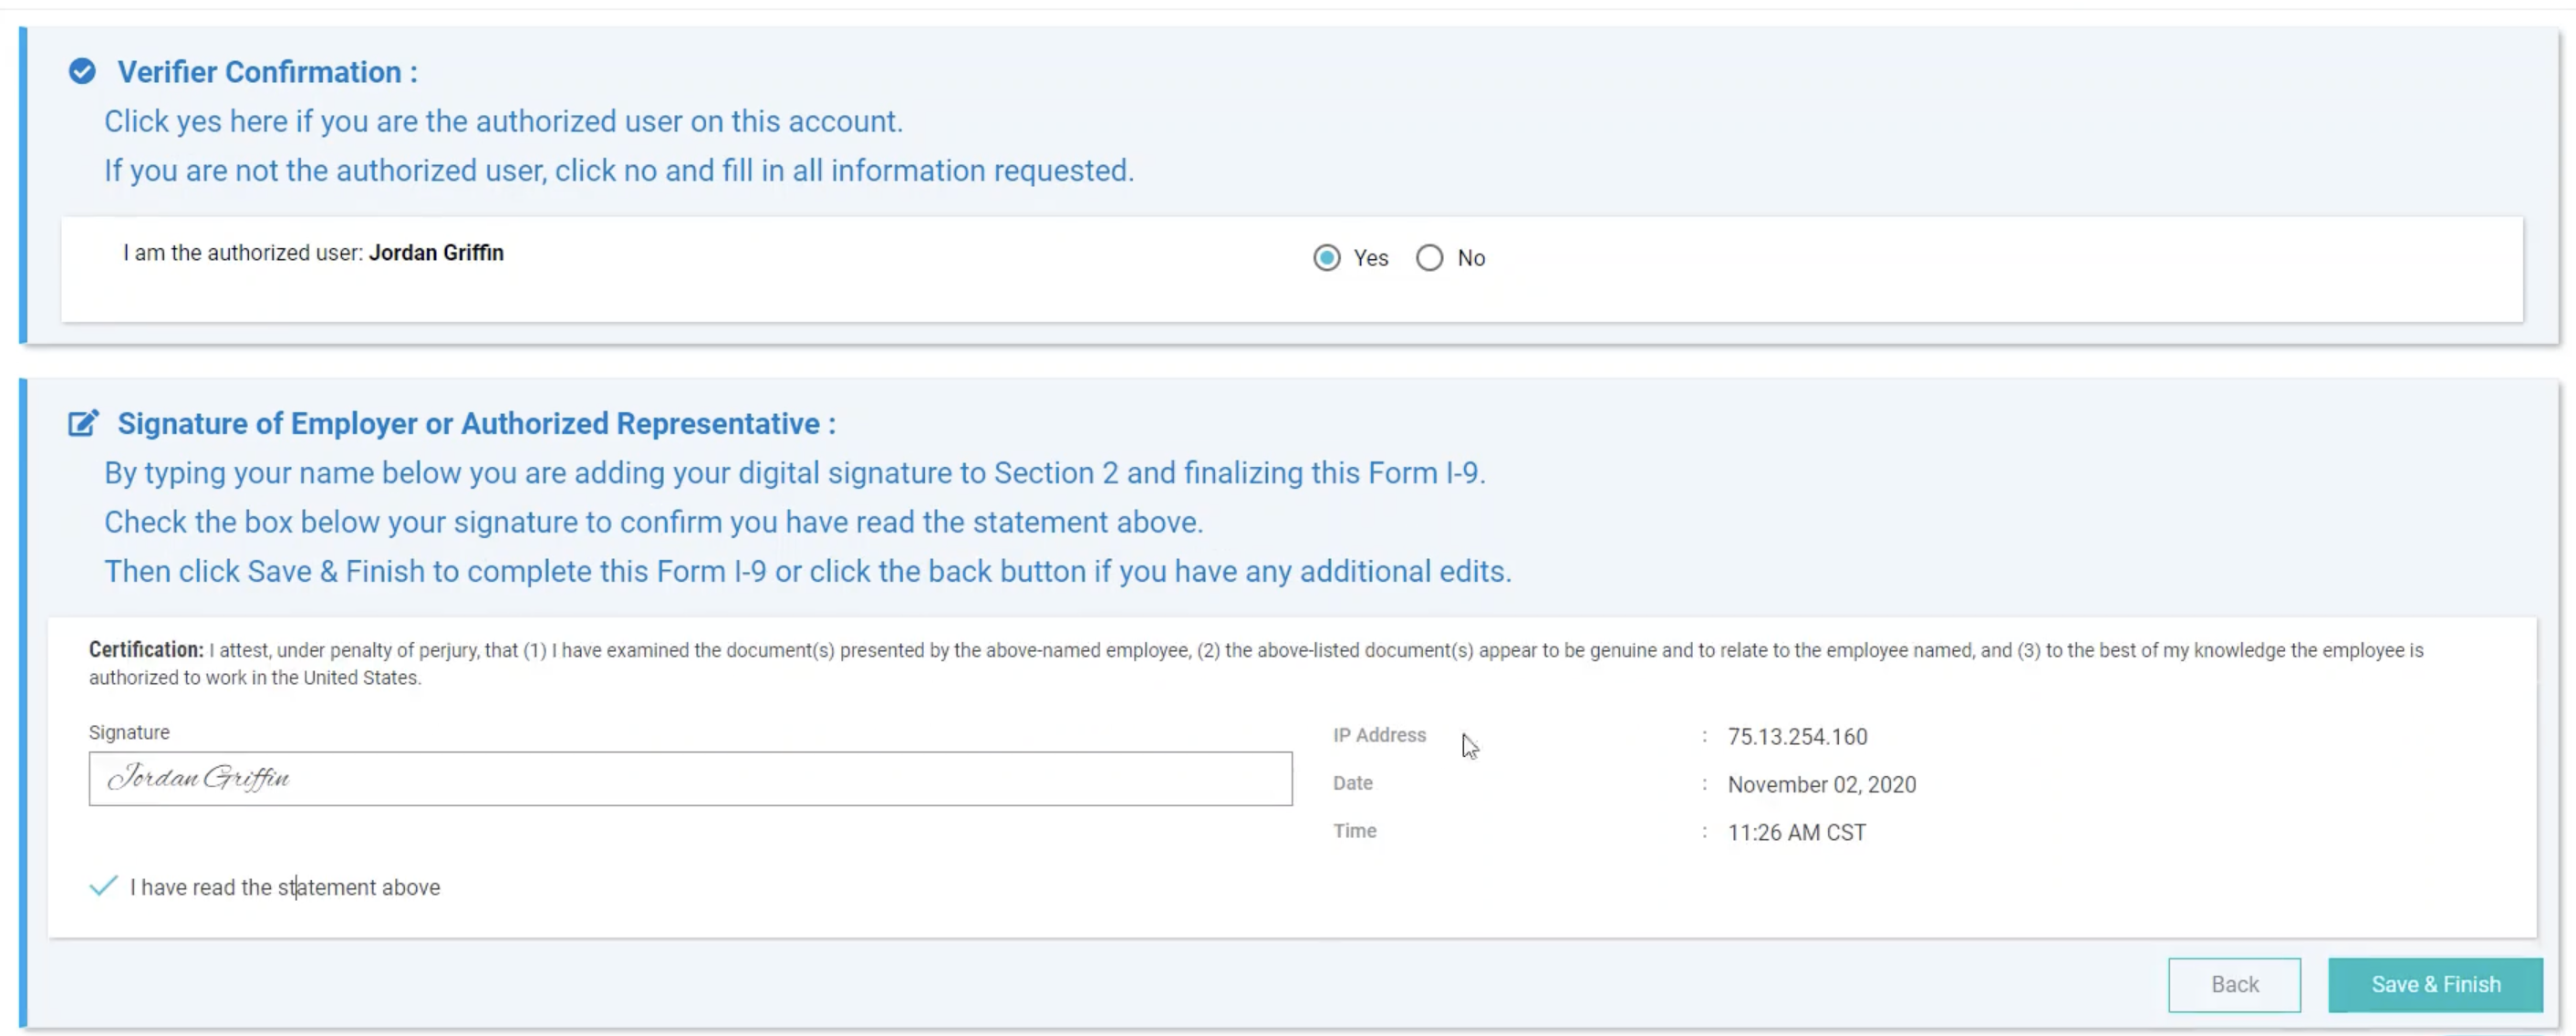Image resolution: width=2576 pixels, height=1036 pixels.
Task: Click the IP address value 75.13.254.160
Action: point(1796,737)
